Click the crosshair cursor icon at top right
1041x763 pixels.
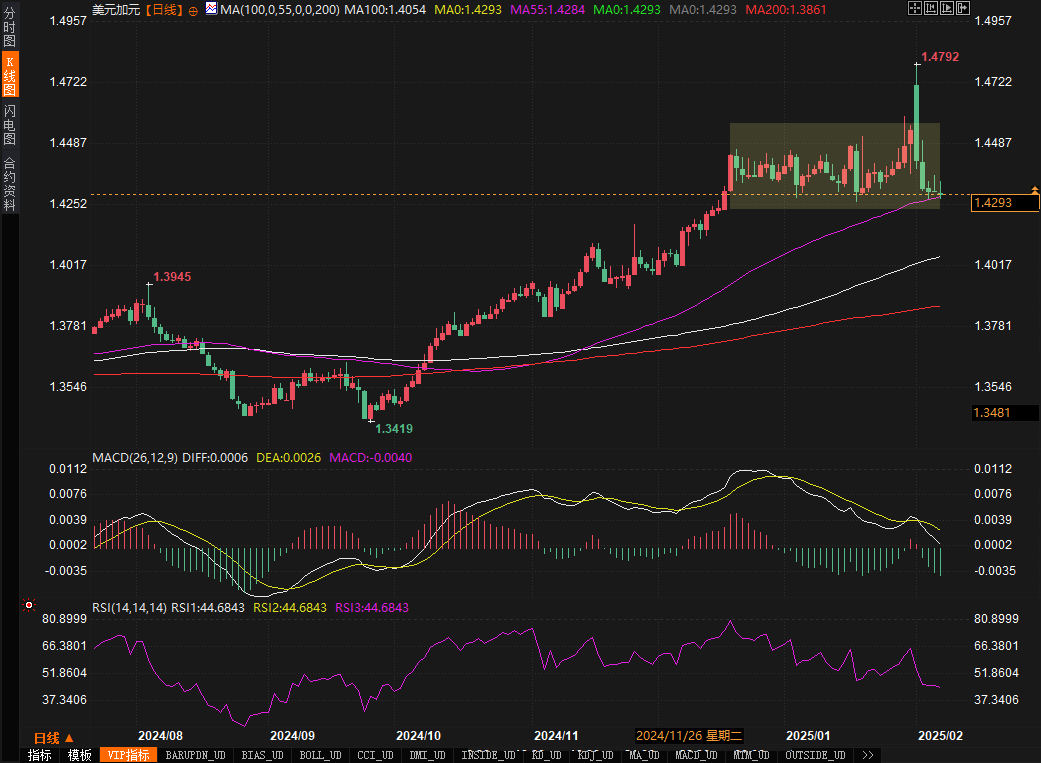(915, 8)
